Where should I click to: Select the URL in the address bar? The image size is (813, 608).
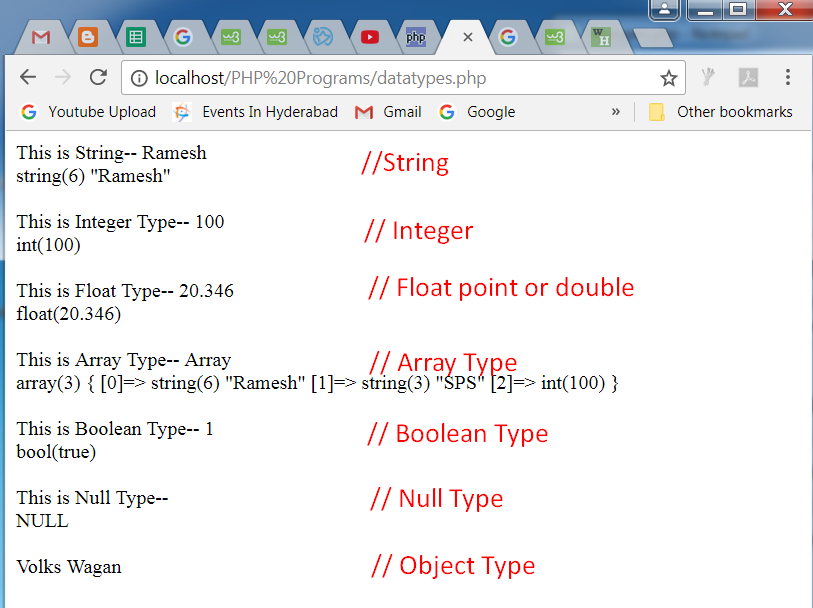tap(300, 76)
